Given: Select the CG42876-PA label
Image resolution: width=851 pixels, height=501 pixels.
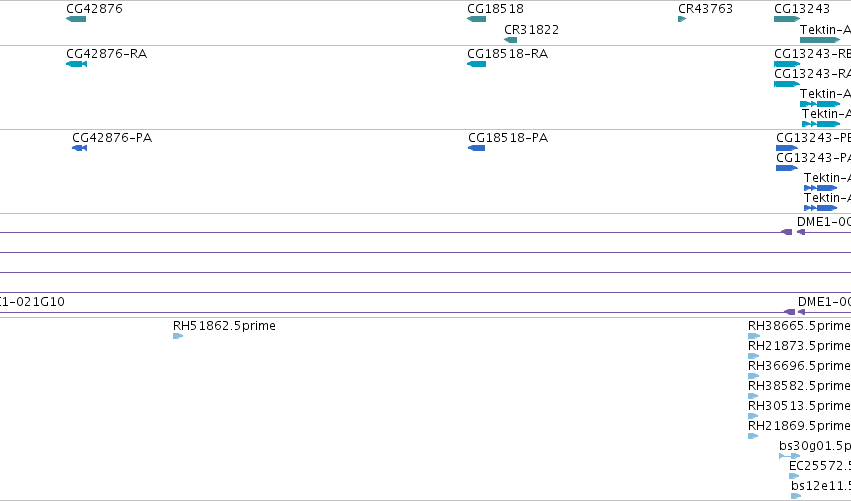Looking at the screenshot, I should coord(112,138).
